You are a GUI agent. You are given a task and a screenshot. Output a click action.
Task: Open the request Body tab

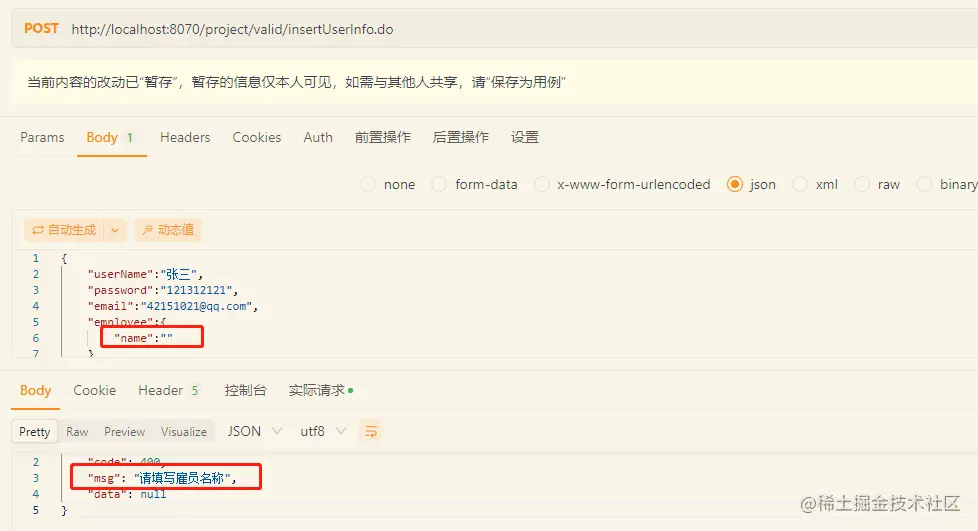point(110,137)
